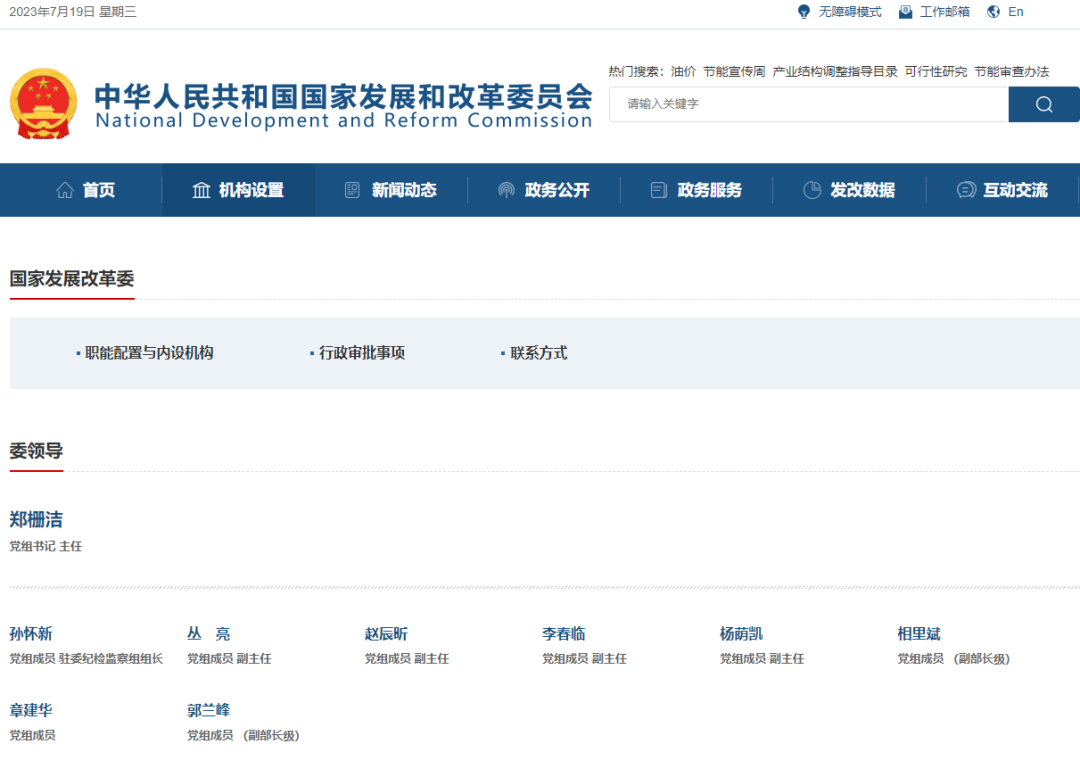Click the hot search term 节能审查办法
1080x769 pixels.
[1011, 72]
